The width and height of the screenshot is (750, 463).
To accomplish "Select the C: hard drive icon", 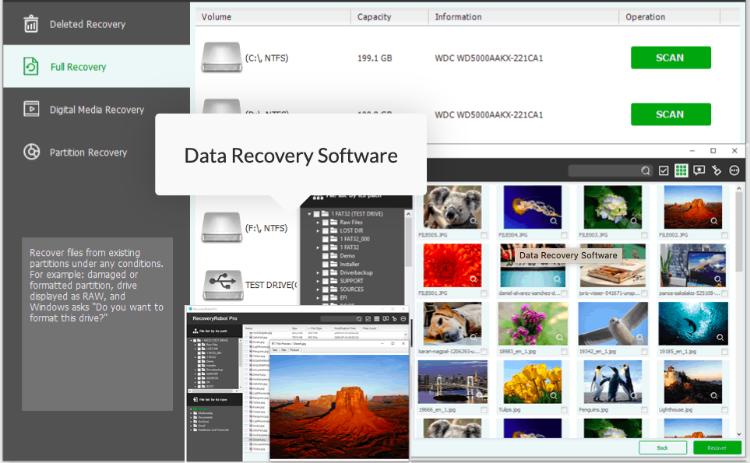I will [221, 57].
